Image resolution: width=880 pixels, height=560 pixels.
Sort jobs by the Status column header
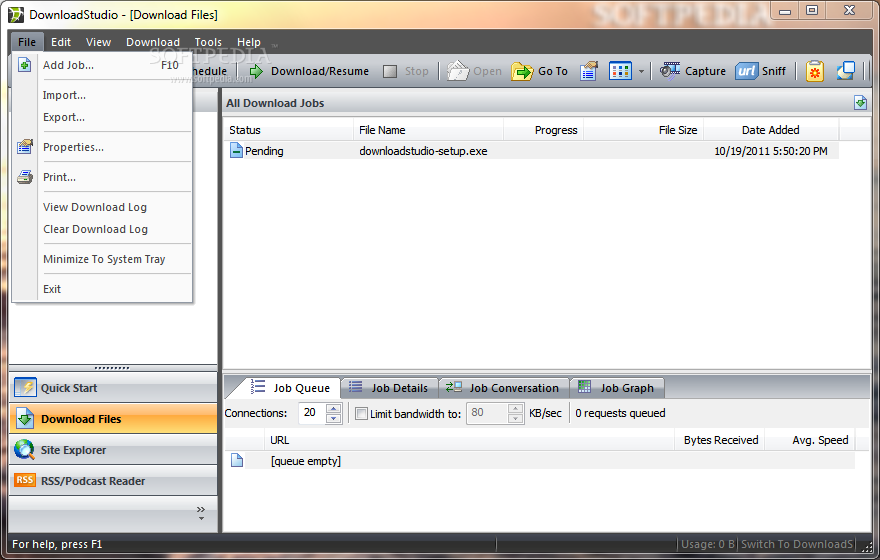[x=288, y=130]
